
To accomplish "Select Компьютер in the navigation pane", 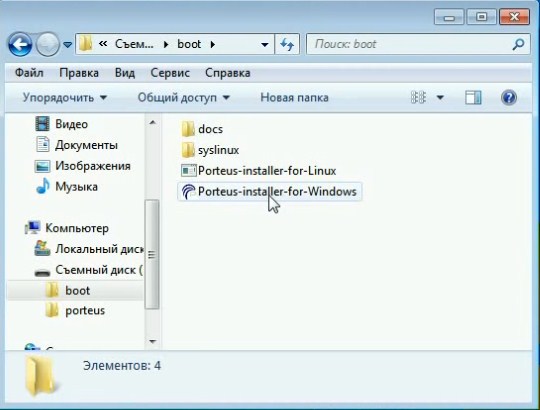I will [x=77, y=228].
